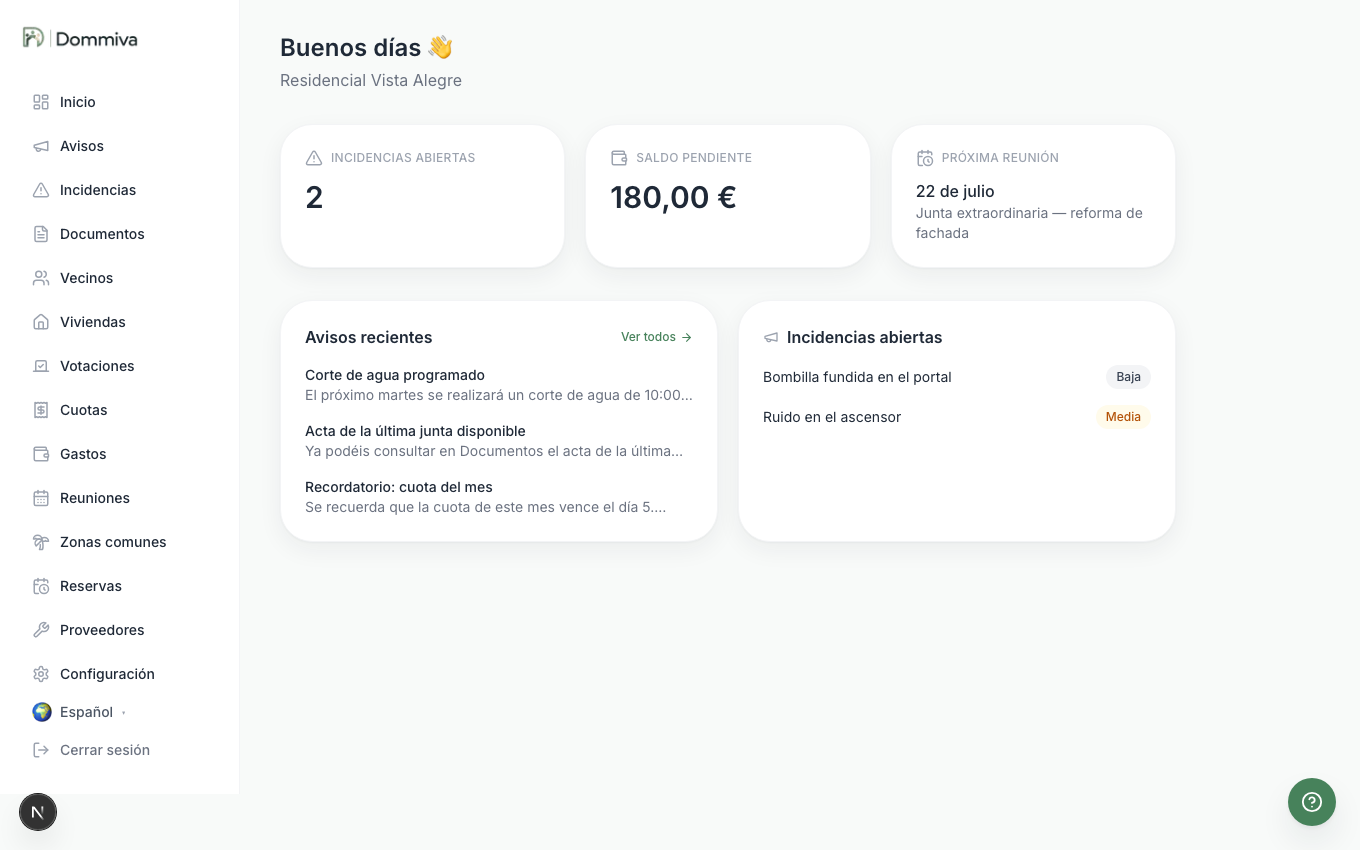This screenshot has height=850, width=1360.
Task: Click the open incidents count 2
Action: pos(314,197)
